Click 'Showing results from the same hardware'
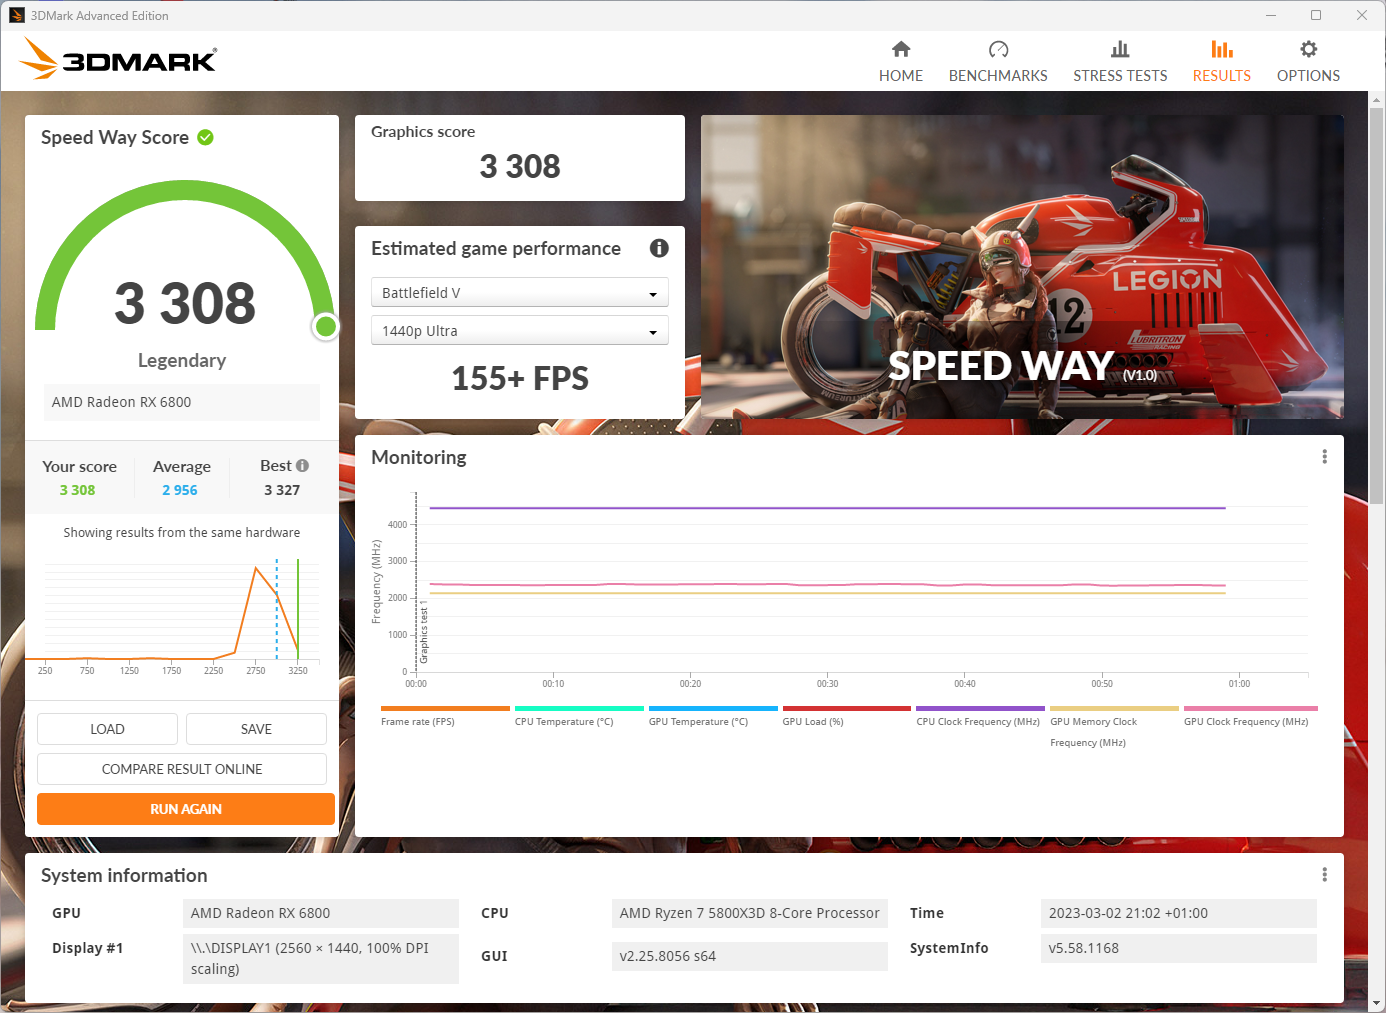This screenshot has height=1013, width=1386. click(182, 533)
